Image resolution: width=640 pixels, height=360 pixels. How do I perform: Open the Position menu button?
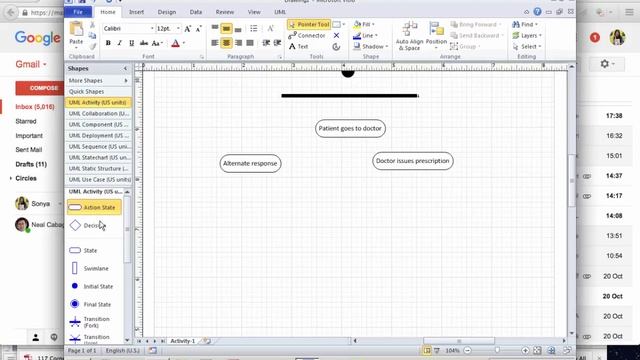pyautogui.click(x=436, y=36)
